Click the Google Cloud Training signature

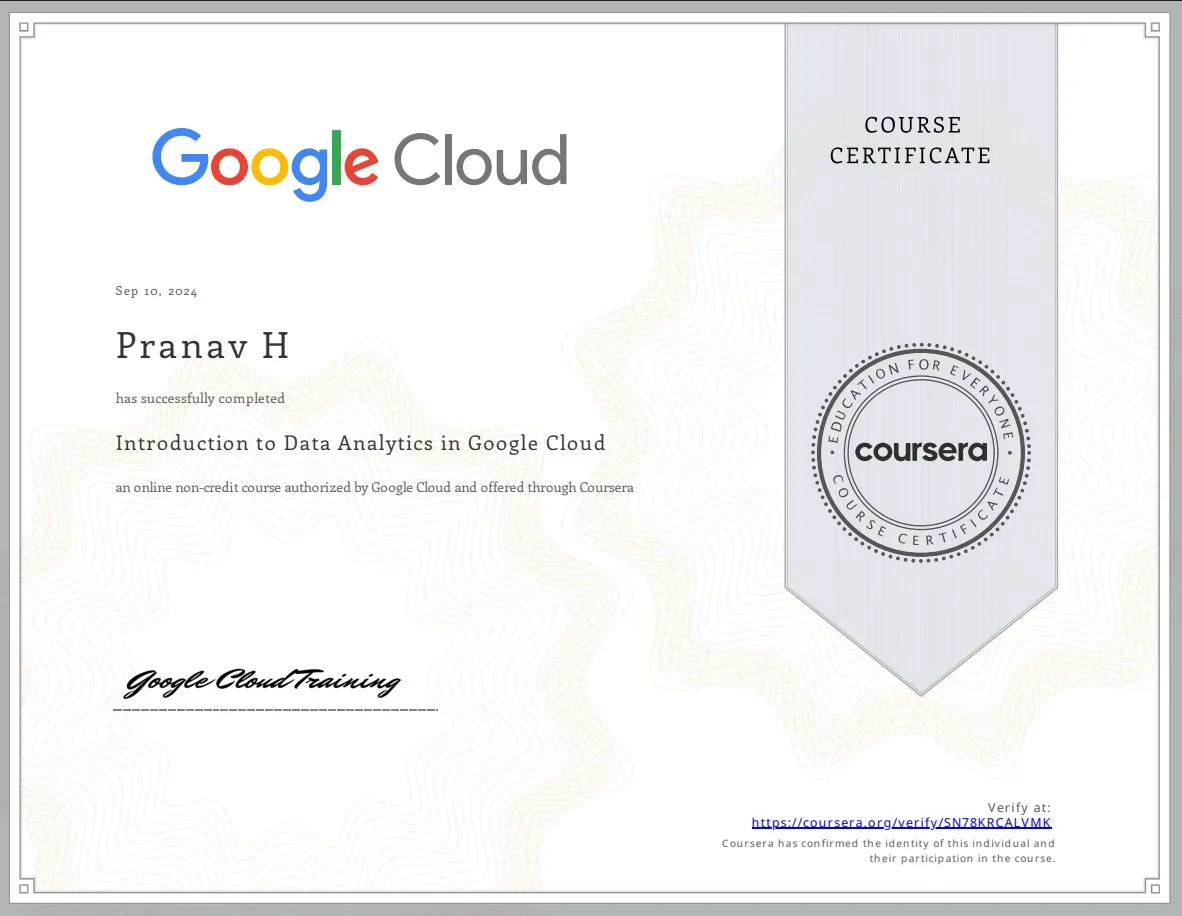coord(262,682)
